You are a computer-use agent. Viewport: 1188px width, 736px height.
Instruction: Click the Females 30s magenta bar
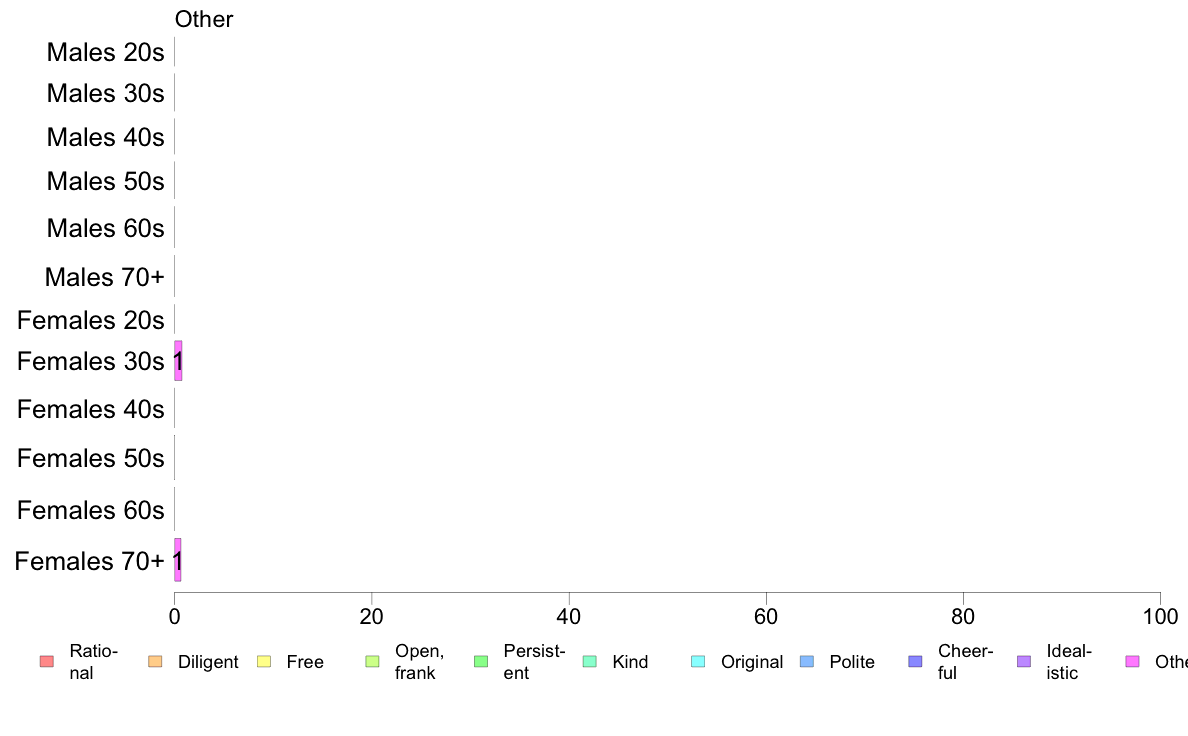point(178,360)
